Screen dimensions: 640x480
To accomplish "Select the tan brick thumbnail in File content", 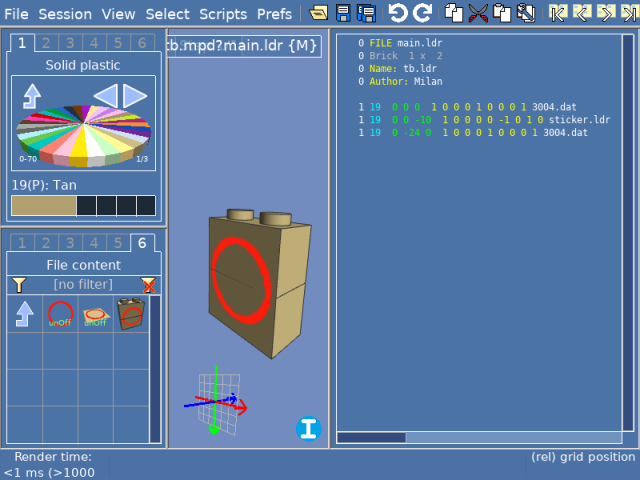I will point(130,315).
